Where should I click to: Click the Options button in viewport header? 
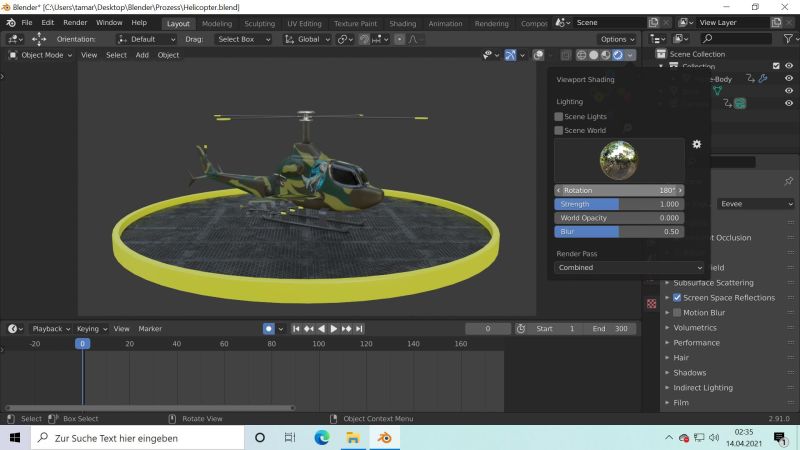click(618, 39)
